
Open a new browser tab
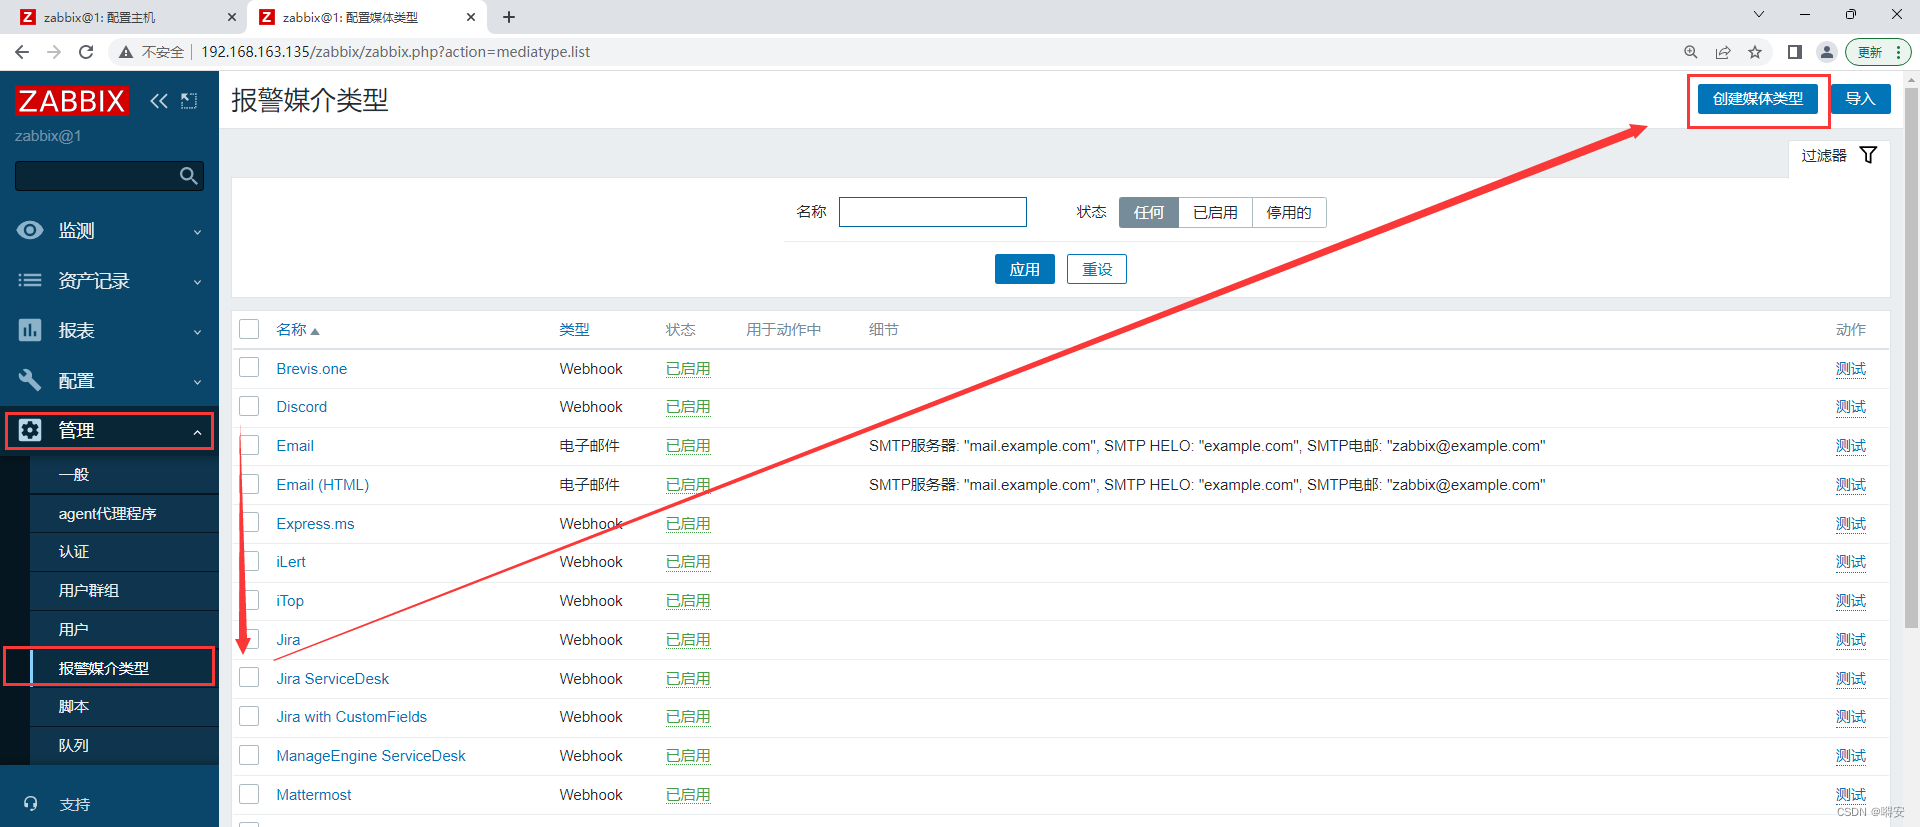[509, 17]
